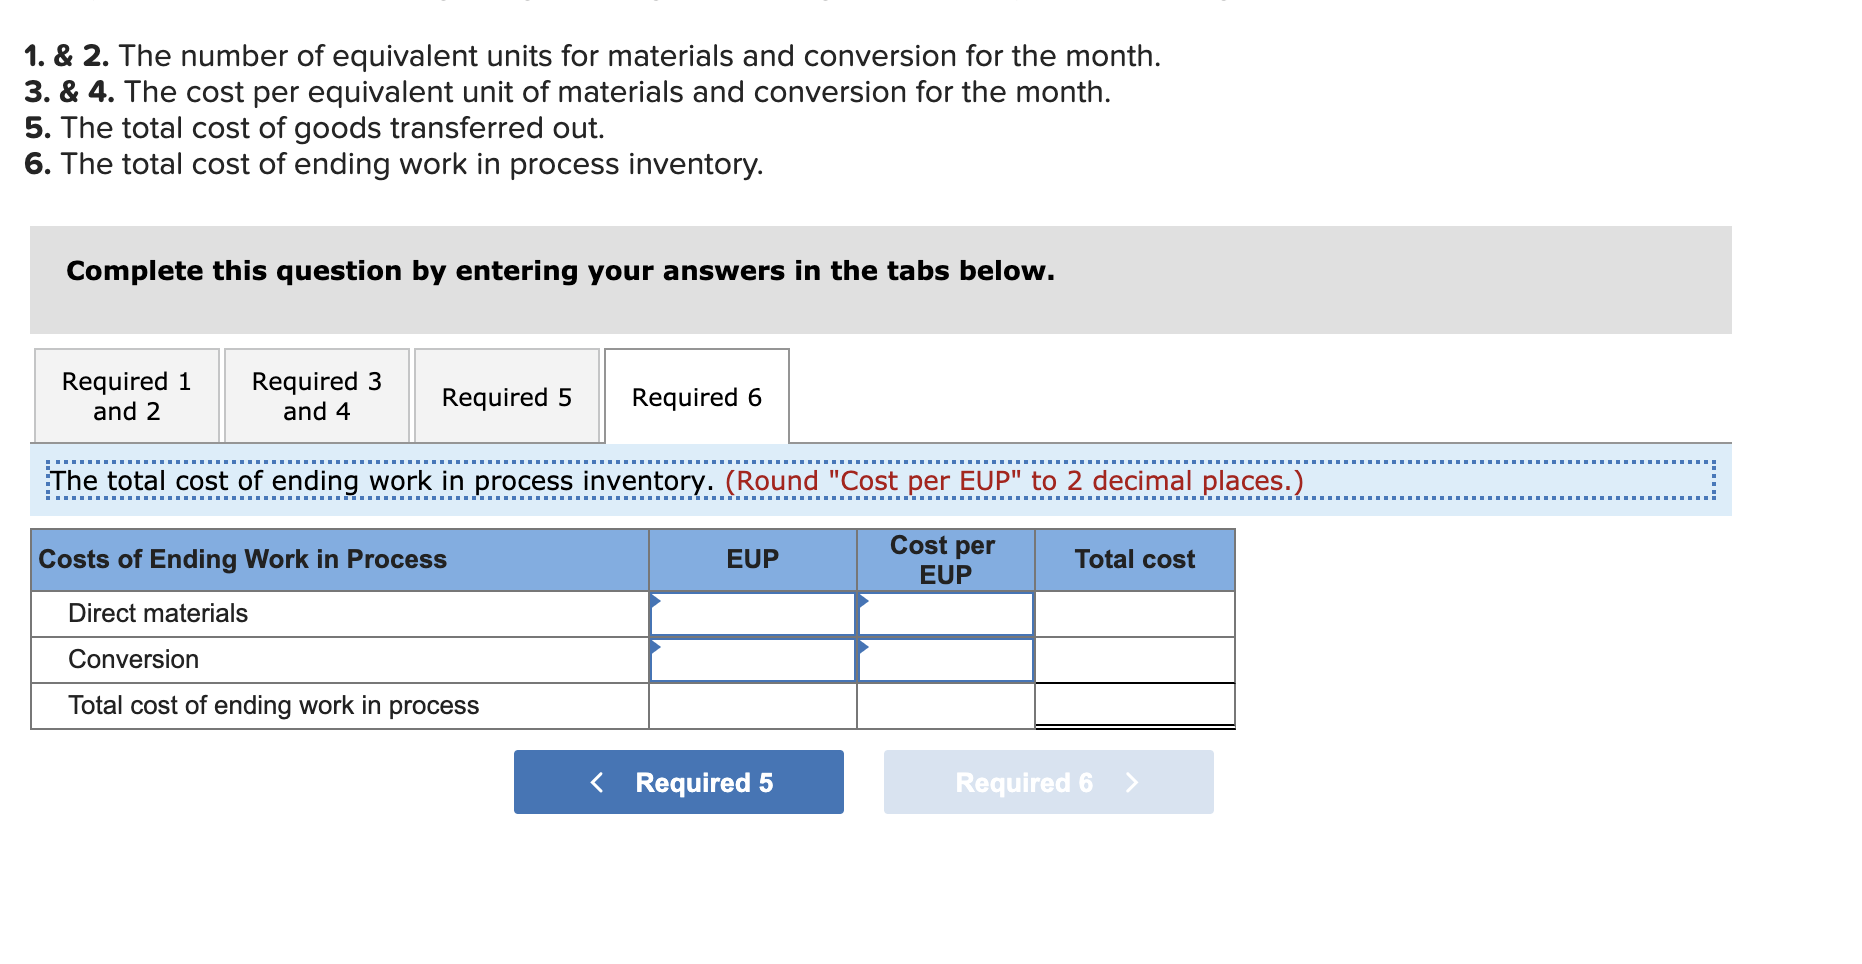
Task: Click the blue flag marker in Conversion EUP cell
Action: point(658,649)
